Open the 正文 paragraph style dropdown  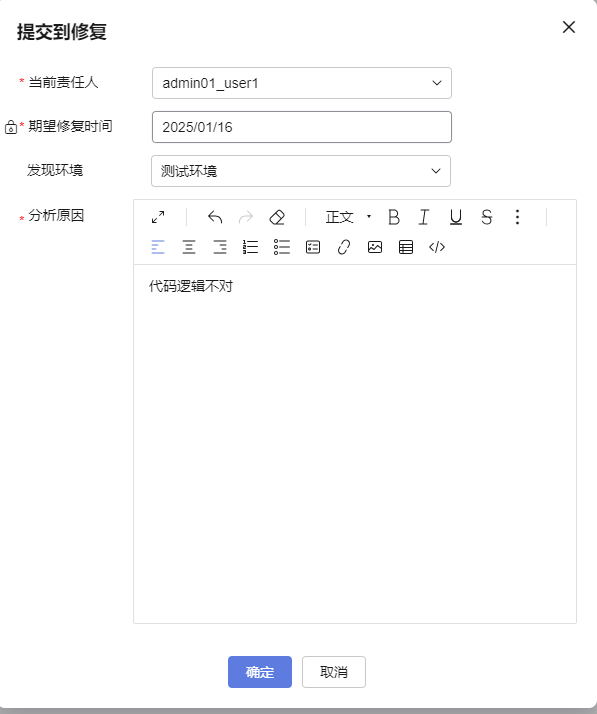point(348,217)
